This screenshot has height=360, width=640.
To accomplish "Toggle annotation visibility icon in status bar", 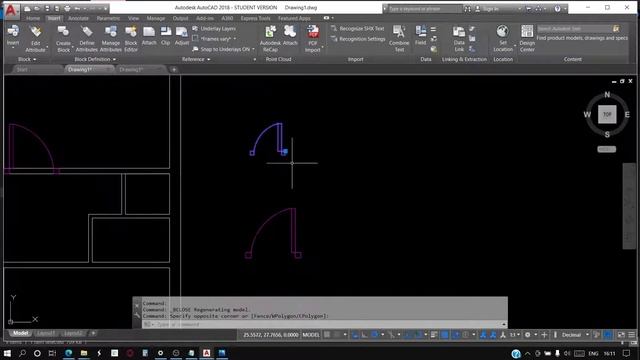I will click(483, 335).
